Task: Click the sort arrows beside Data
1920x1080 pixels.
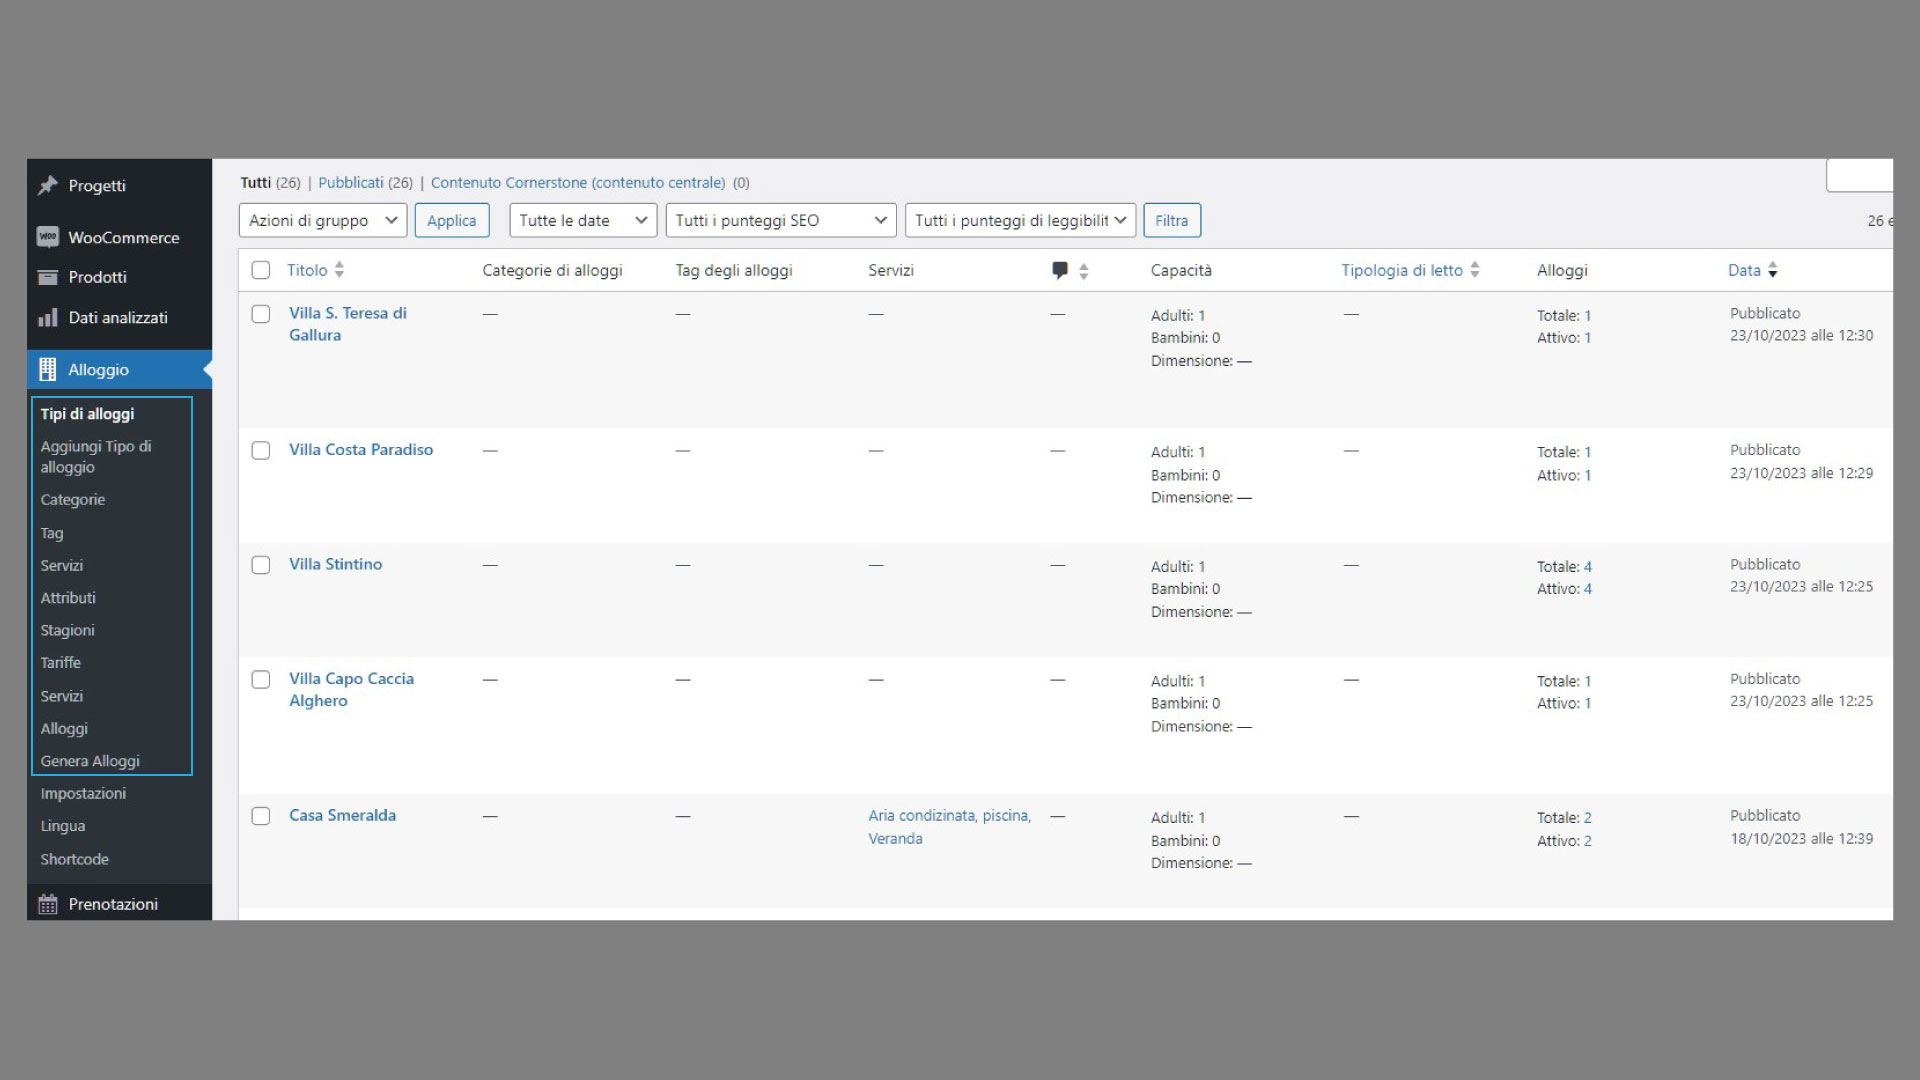Action: [1773, 270]
